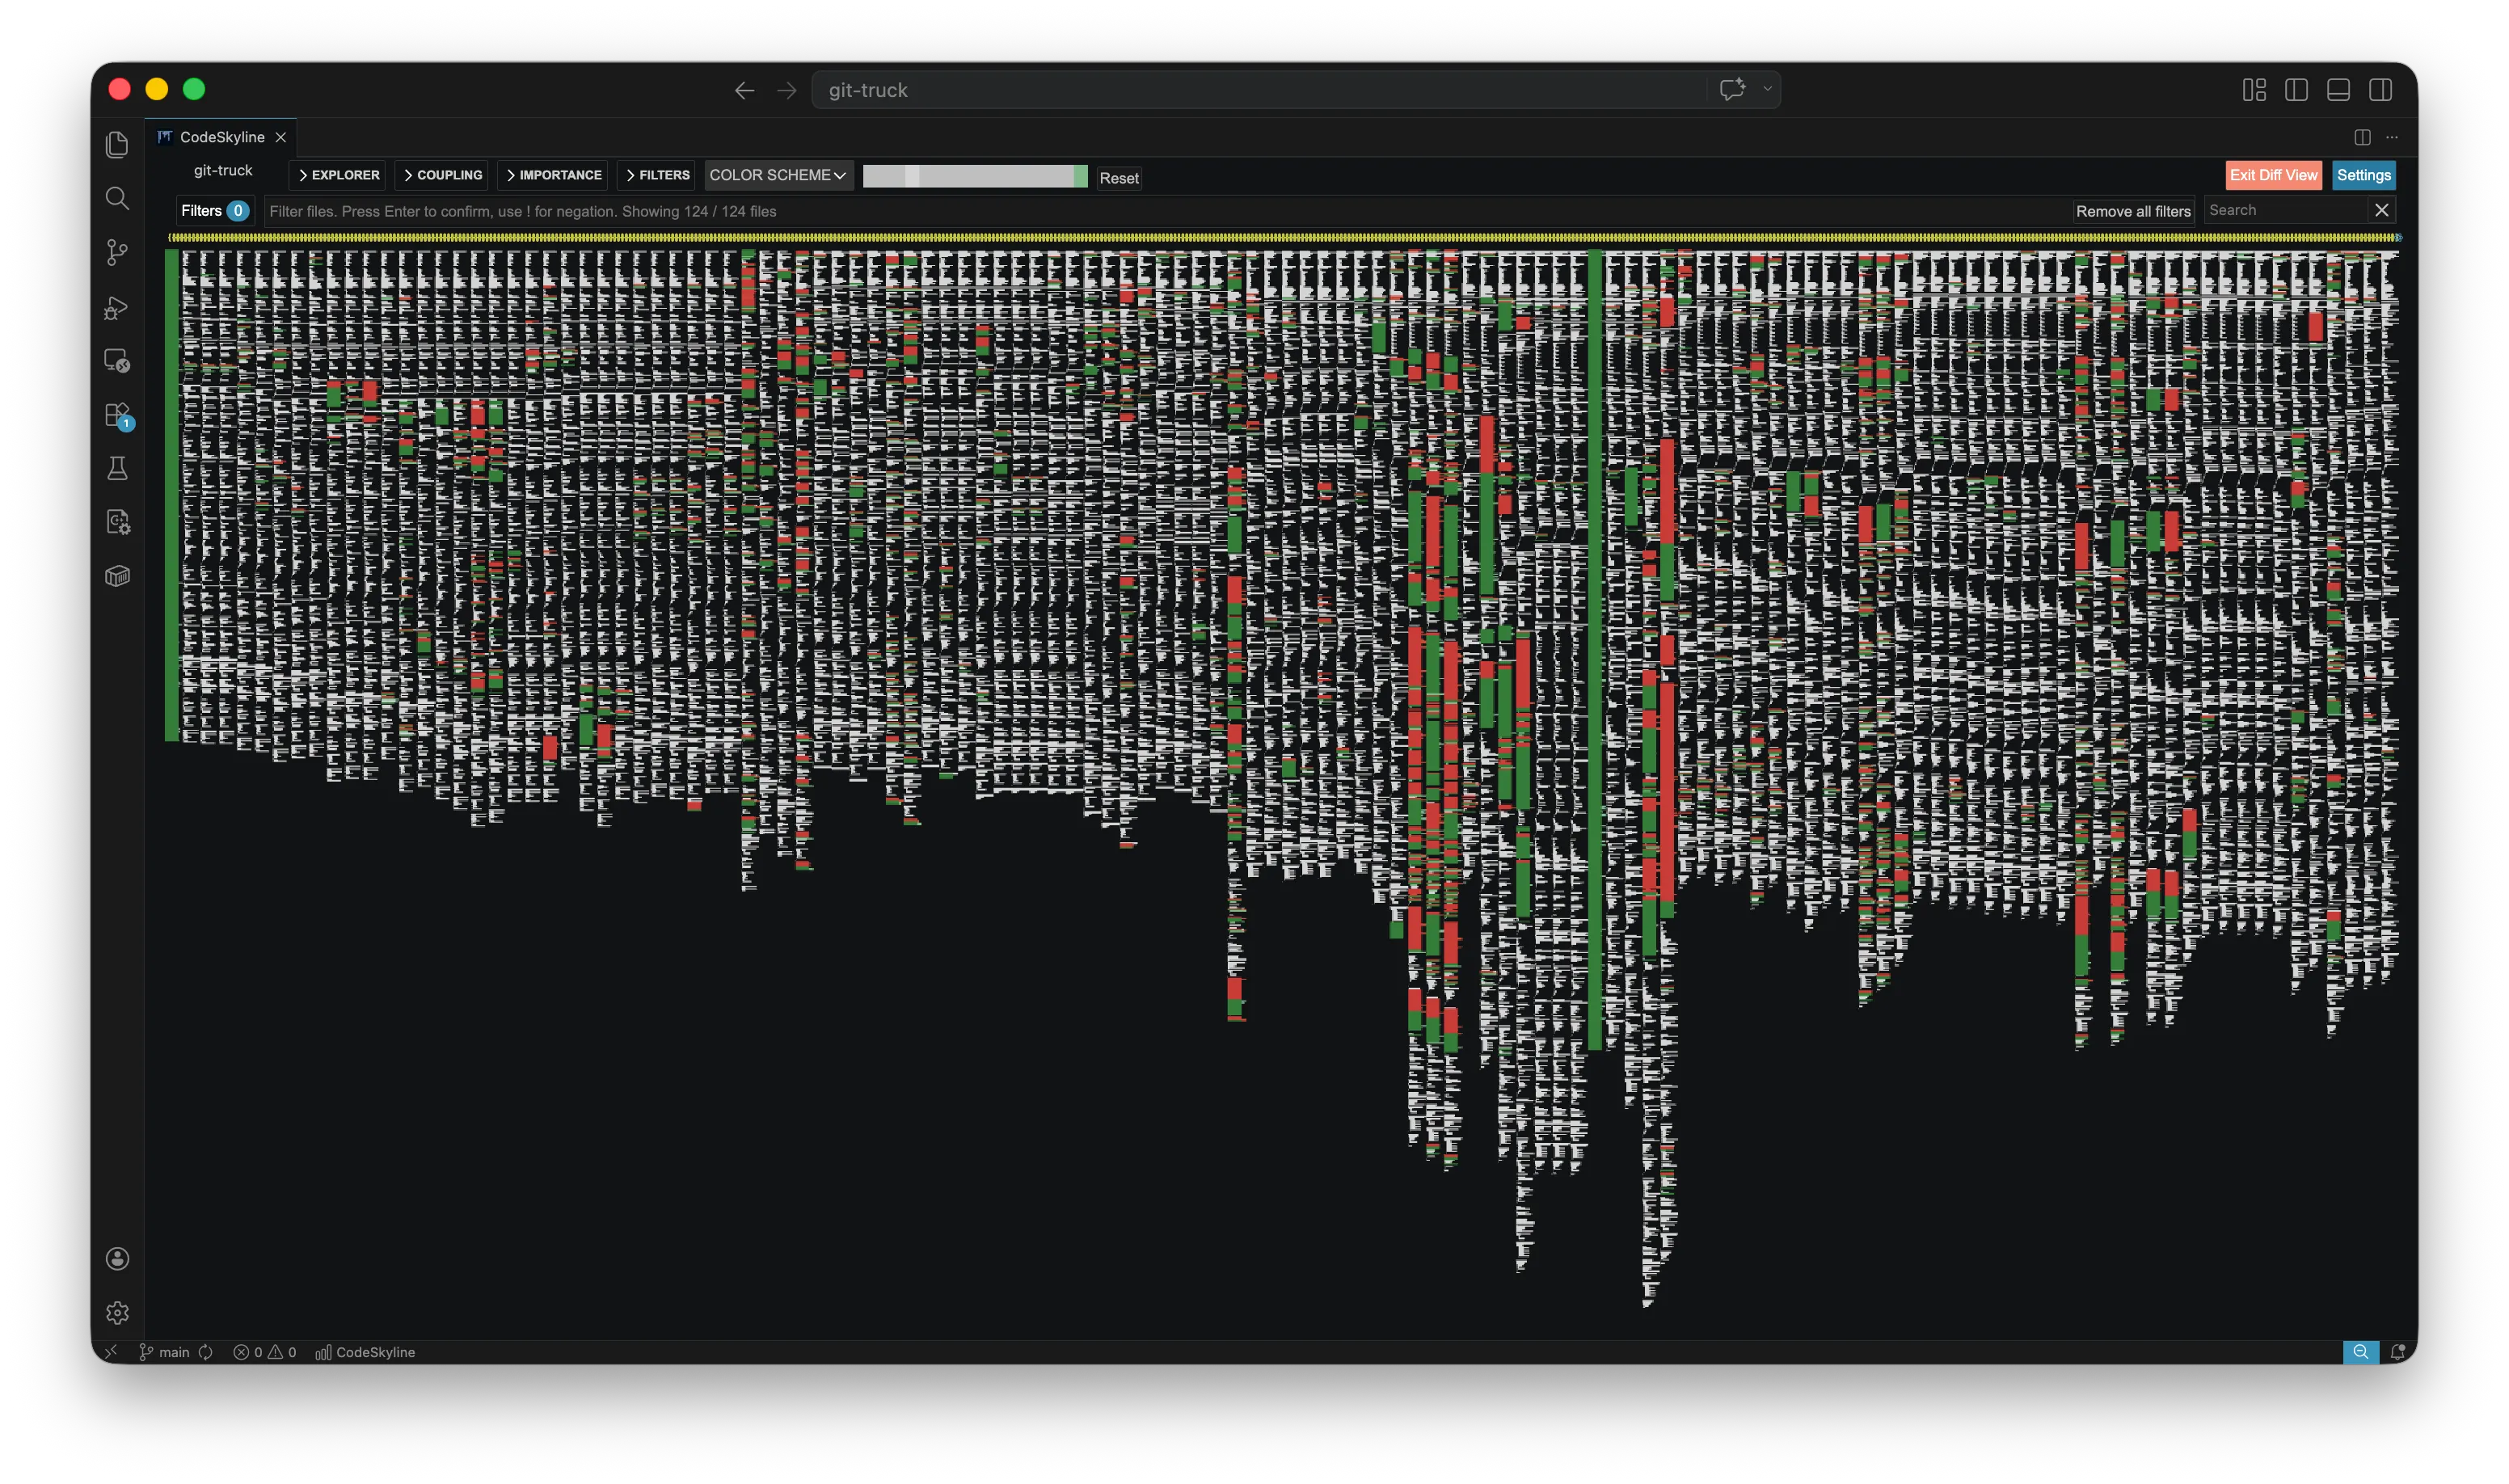
Task: Open the Testing flask icon
Action: click(117, 468)
